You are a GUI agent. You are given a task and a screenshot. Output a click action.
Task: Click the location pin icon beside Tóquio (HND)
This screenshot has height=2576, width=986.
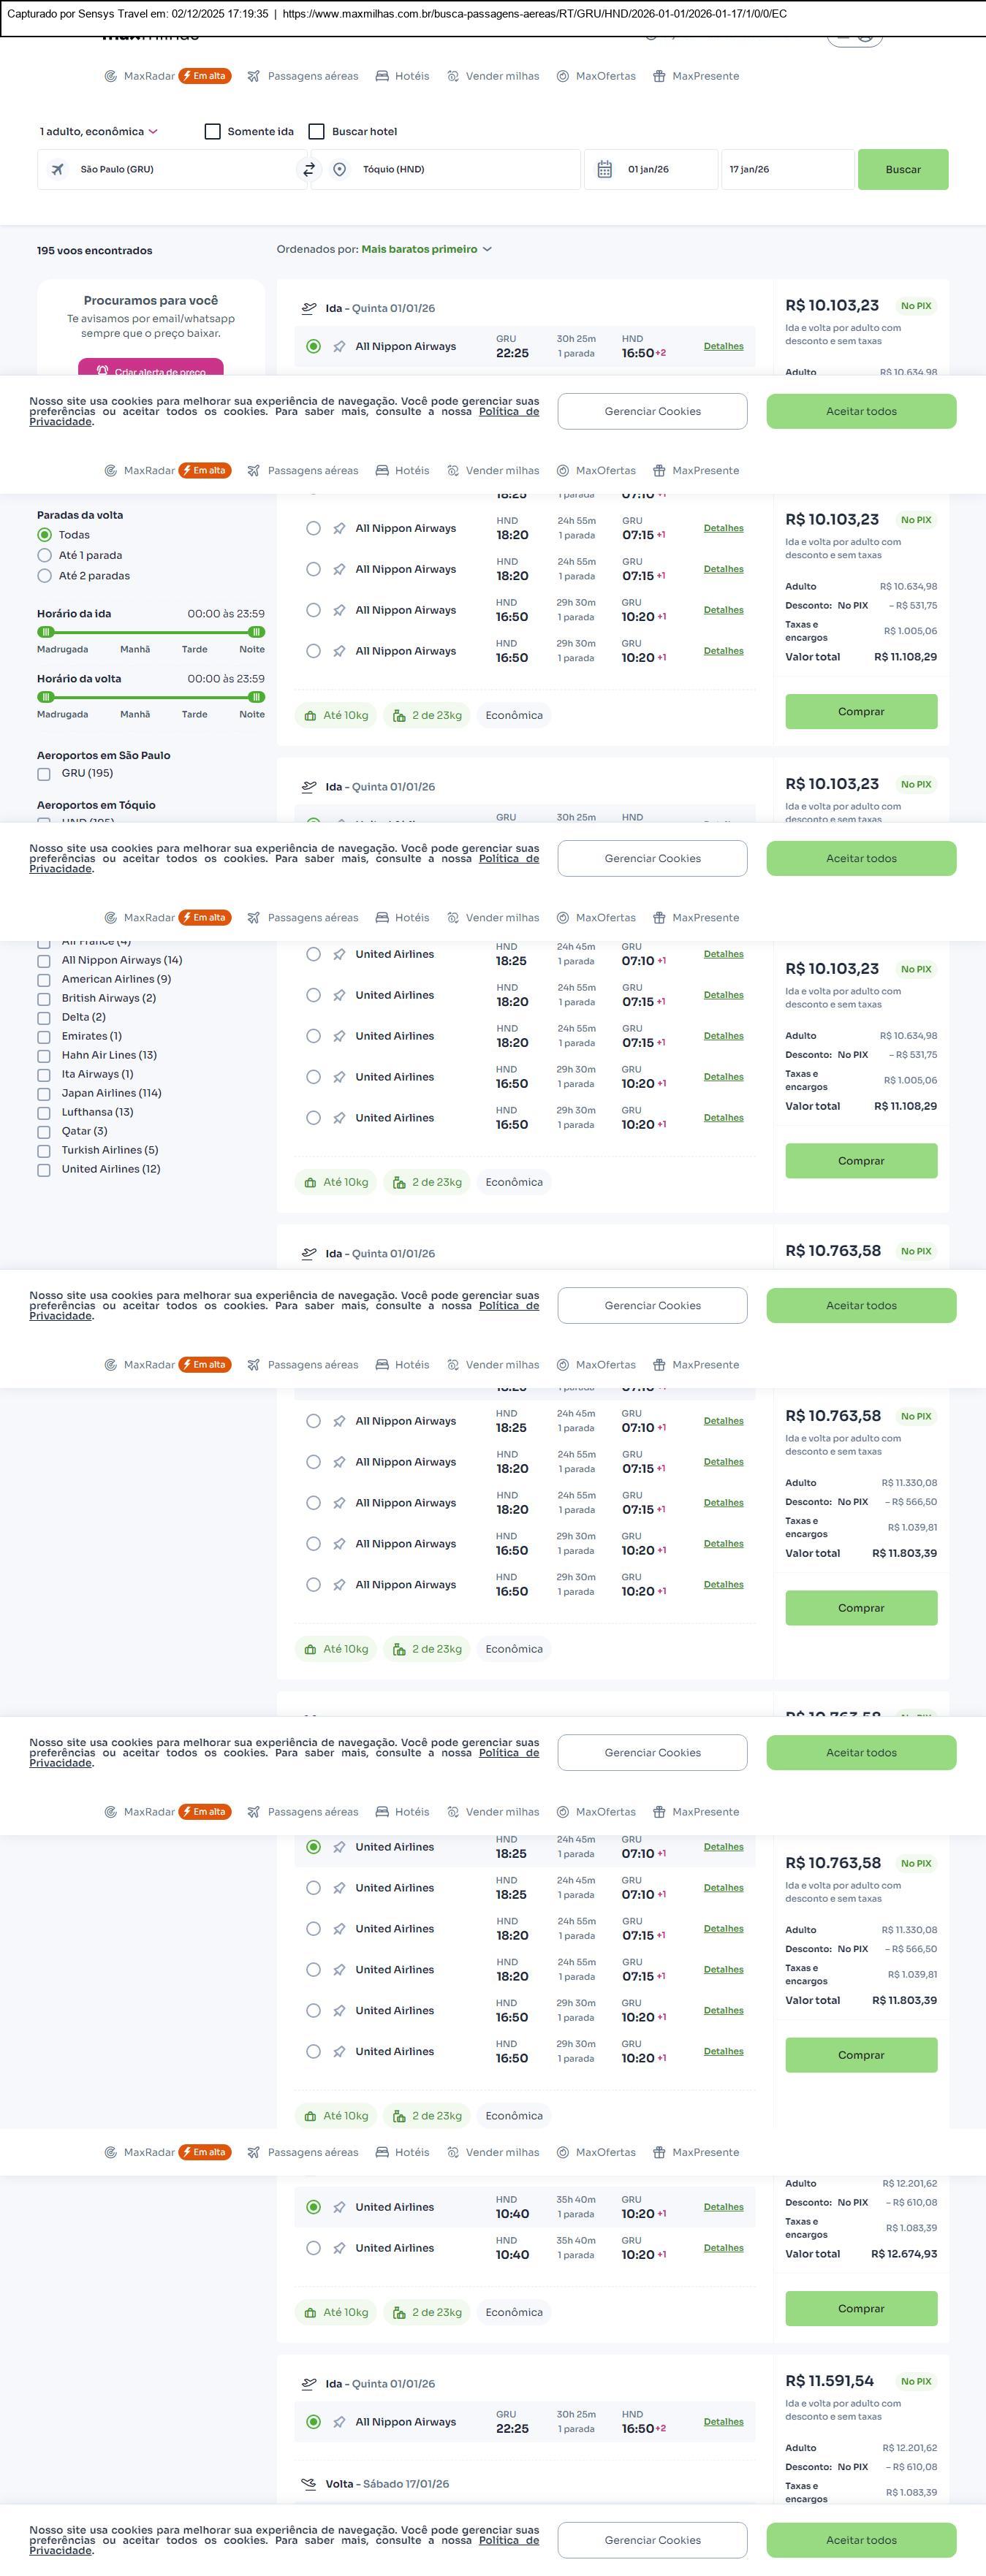[340, 170]
